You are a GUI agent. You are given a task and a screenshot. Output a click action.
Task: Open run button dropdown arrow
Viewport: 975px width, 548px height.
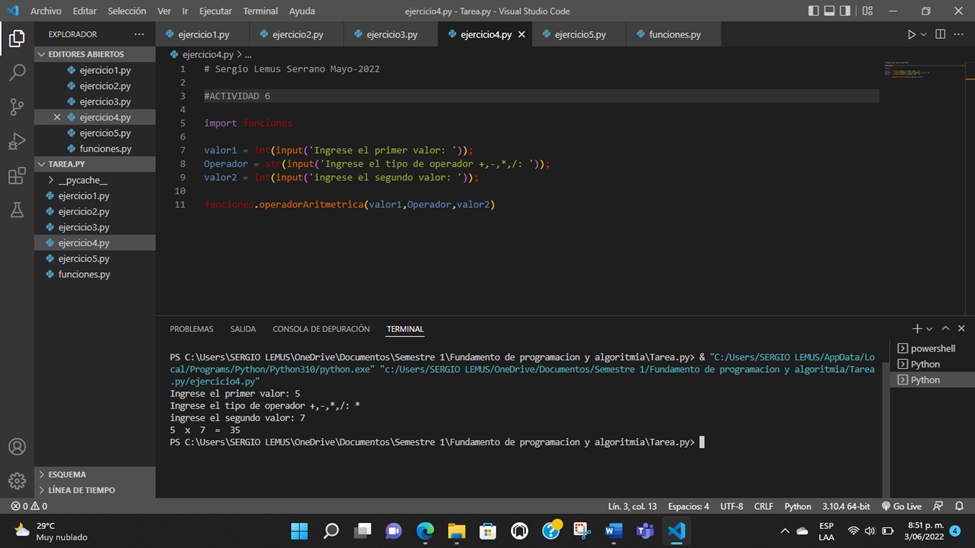923,34
